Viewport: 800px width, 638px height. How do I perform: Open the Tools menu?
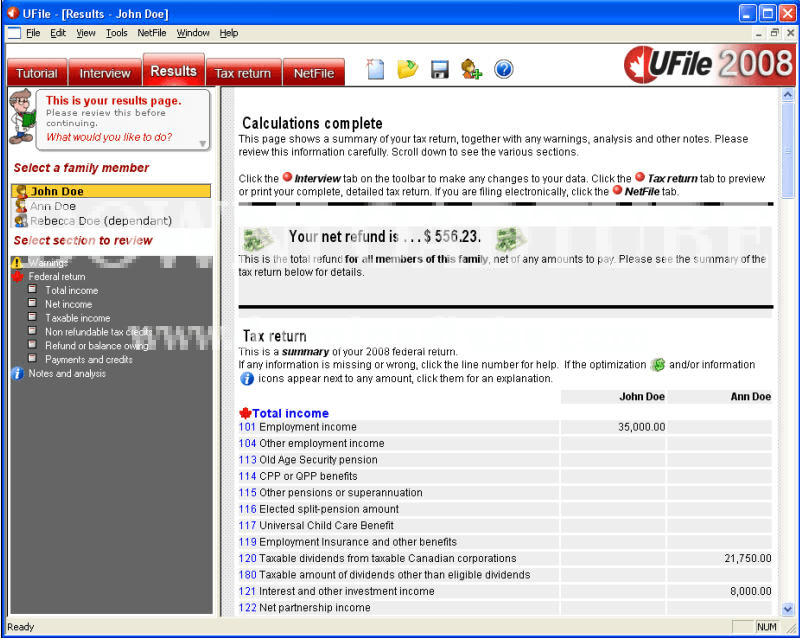click(117, 33)
